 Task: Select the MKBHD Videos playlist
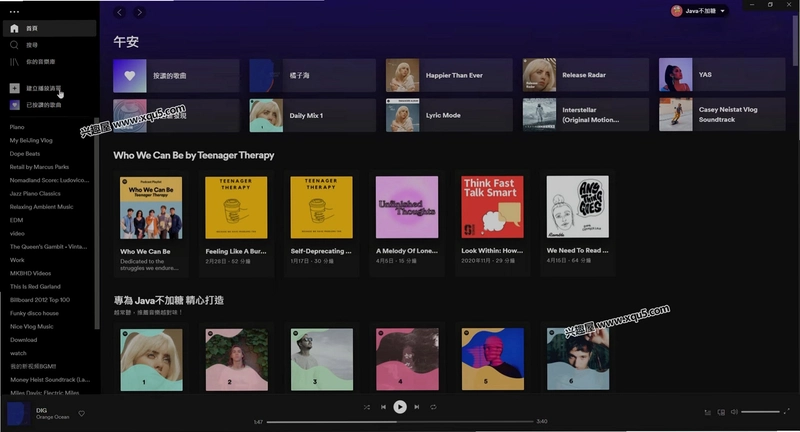31,273
